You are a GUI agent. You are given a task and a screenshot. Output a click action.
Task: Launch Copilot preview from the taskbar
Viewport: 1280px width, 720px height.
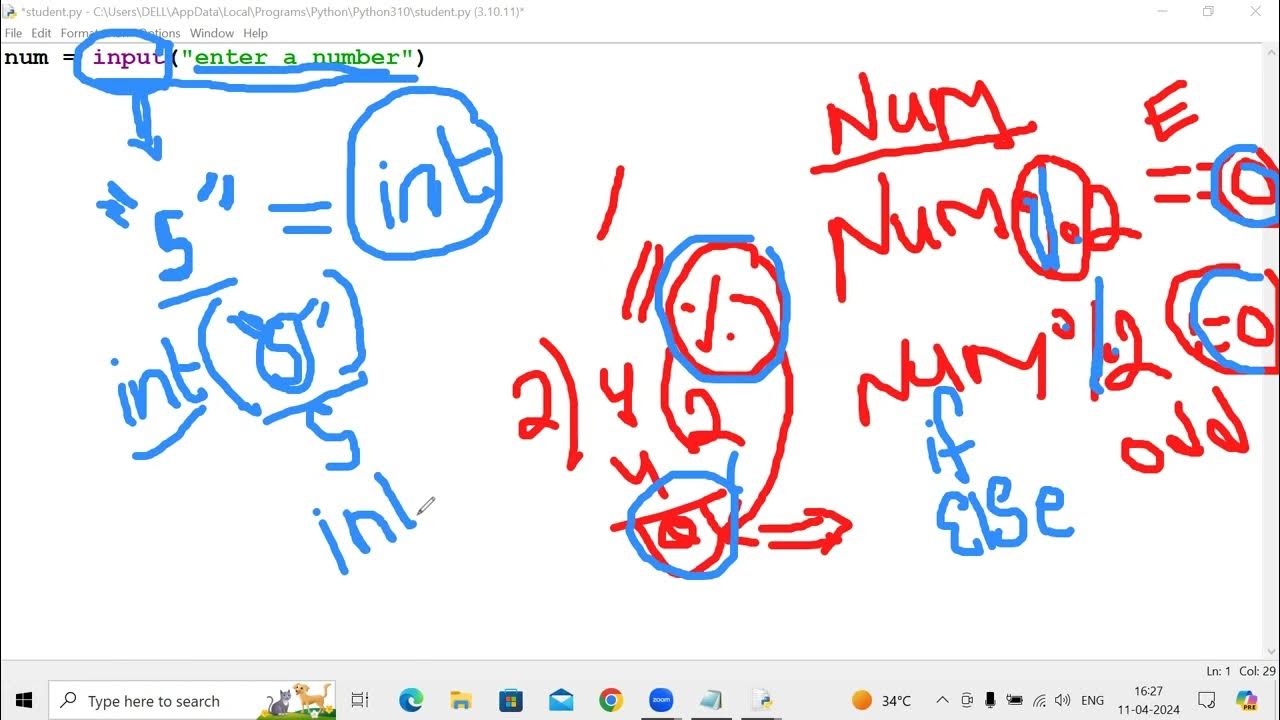1247,700
